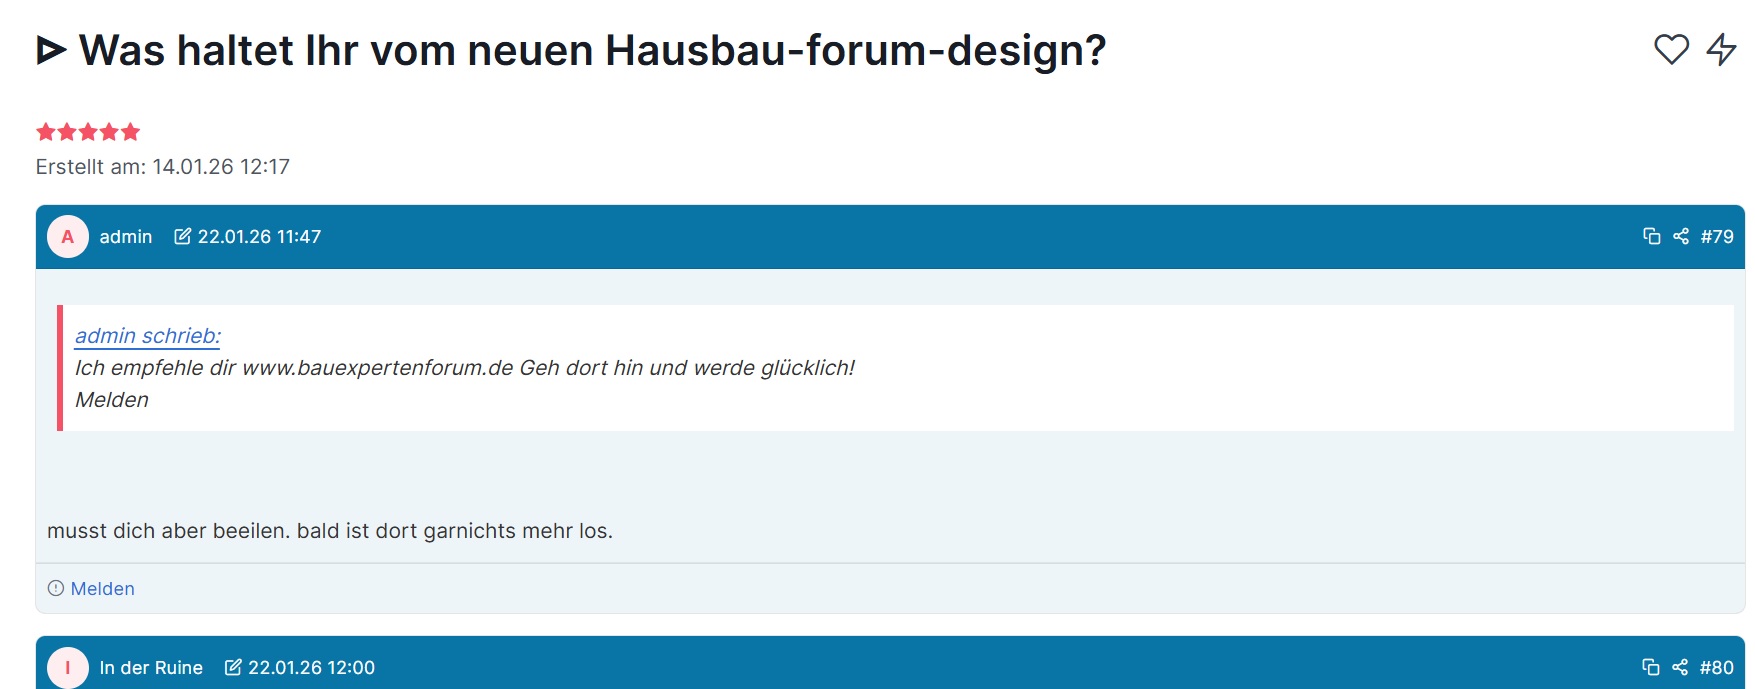Click the fifth rating star
Image resolution: width=1755 pixels, height=689 pixels.
point(131,130)
